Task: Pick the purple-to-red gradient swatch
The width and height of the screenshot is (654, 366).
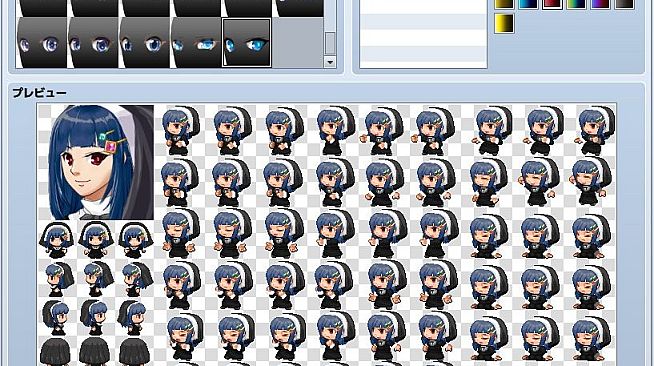Action: click(x=600, y=4)
